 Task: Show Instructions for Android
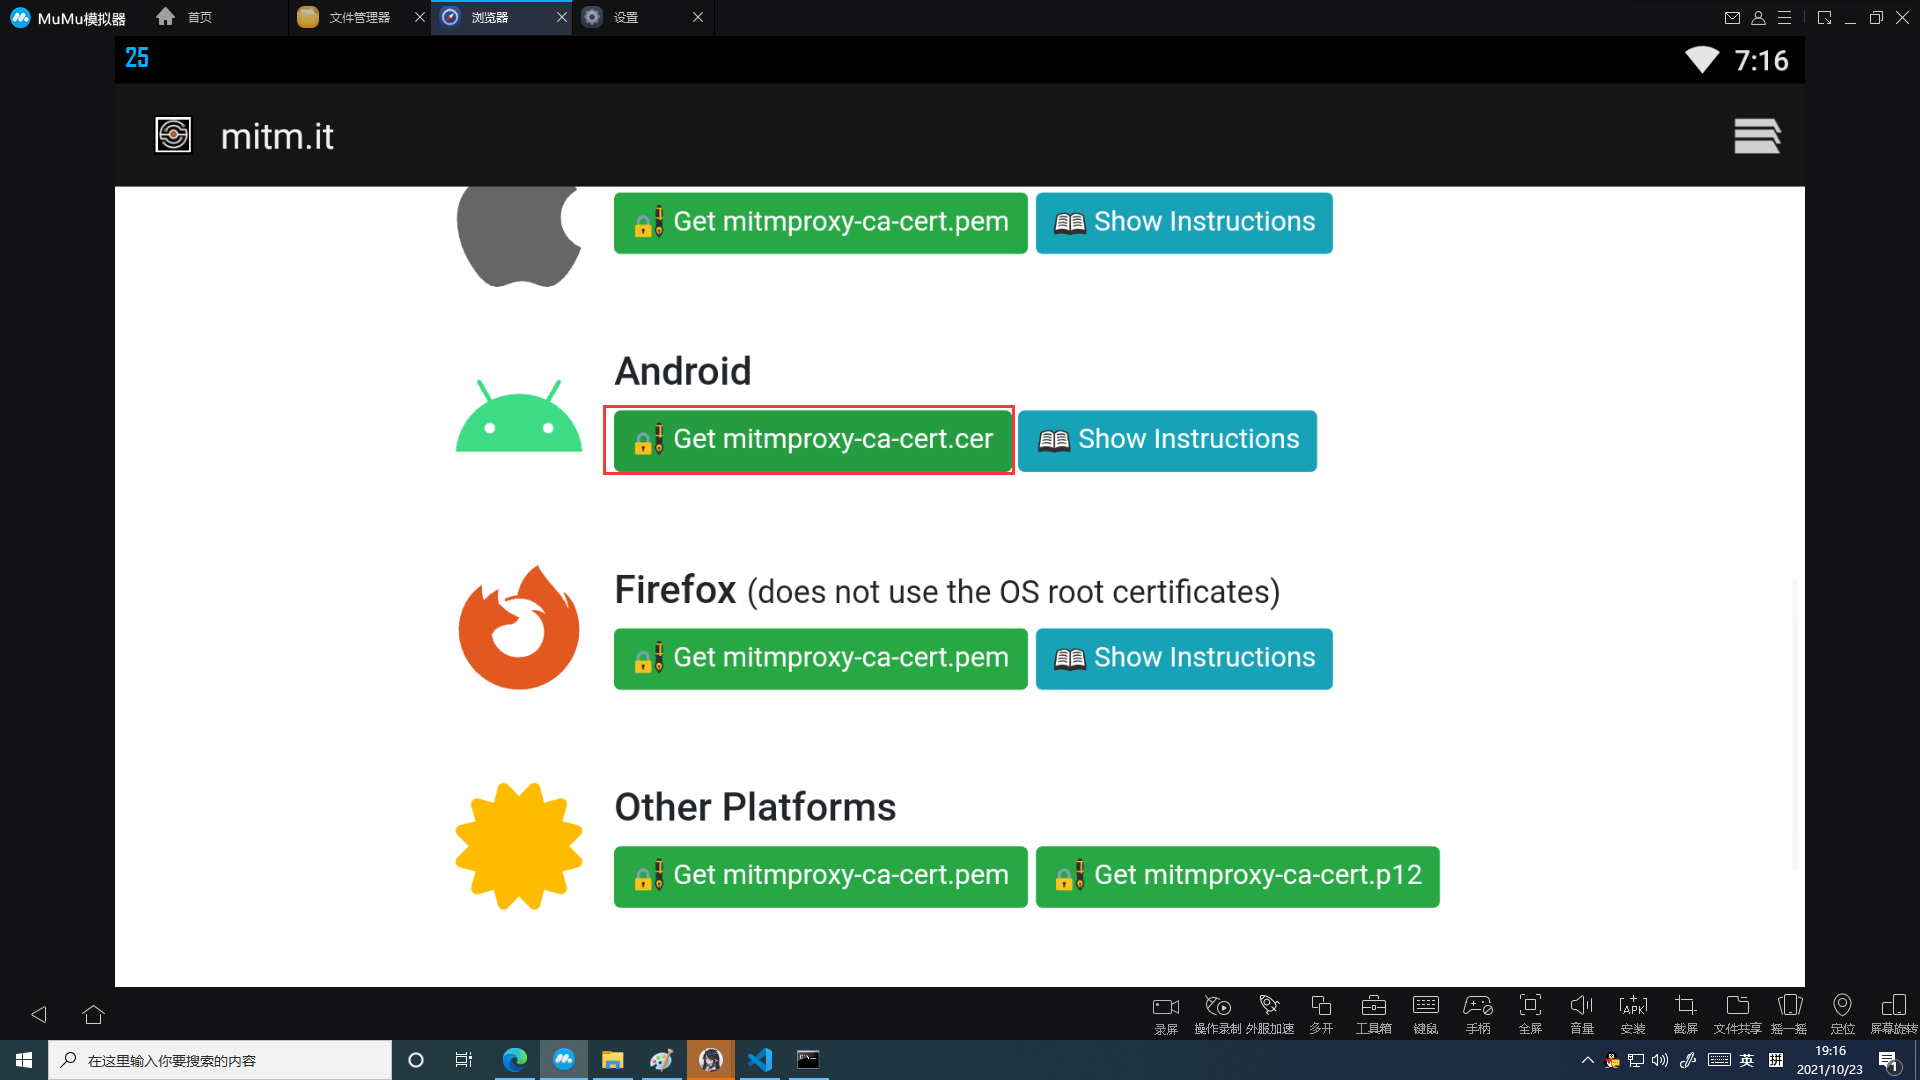(x=1167, y=440)
